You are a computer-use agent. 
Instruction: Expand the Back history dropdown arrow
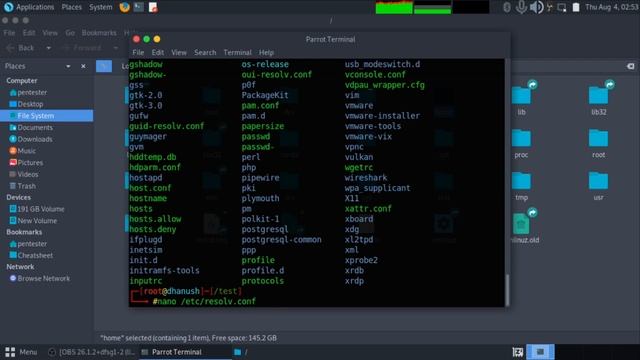49,48
